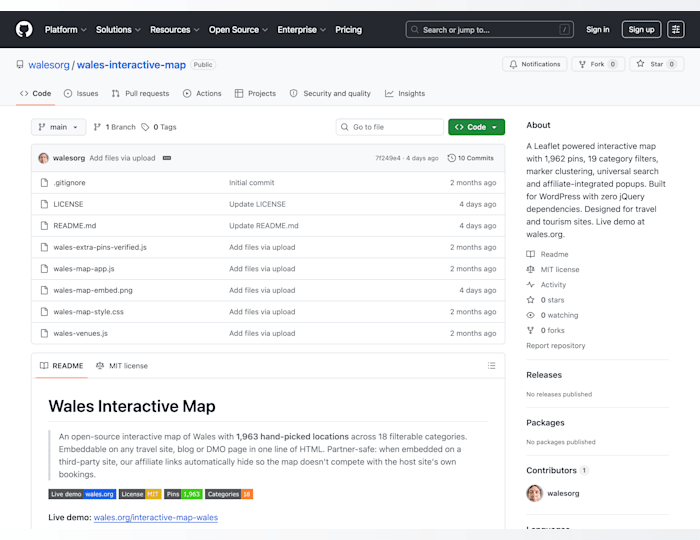Image resolution: width=700 pixels, height=540 pixels.
Task: Open the Initial commit message link
Action: coord(251,183)
